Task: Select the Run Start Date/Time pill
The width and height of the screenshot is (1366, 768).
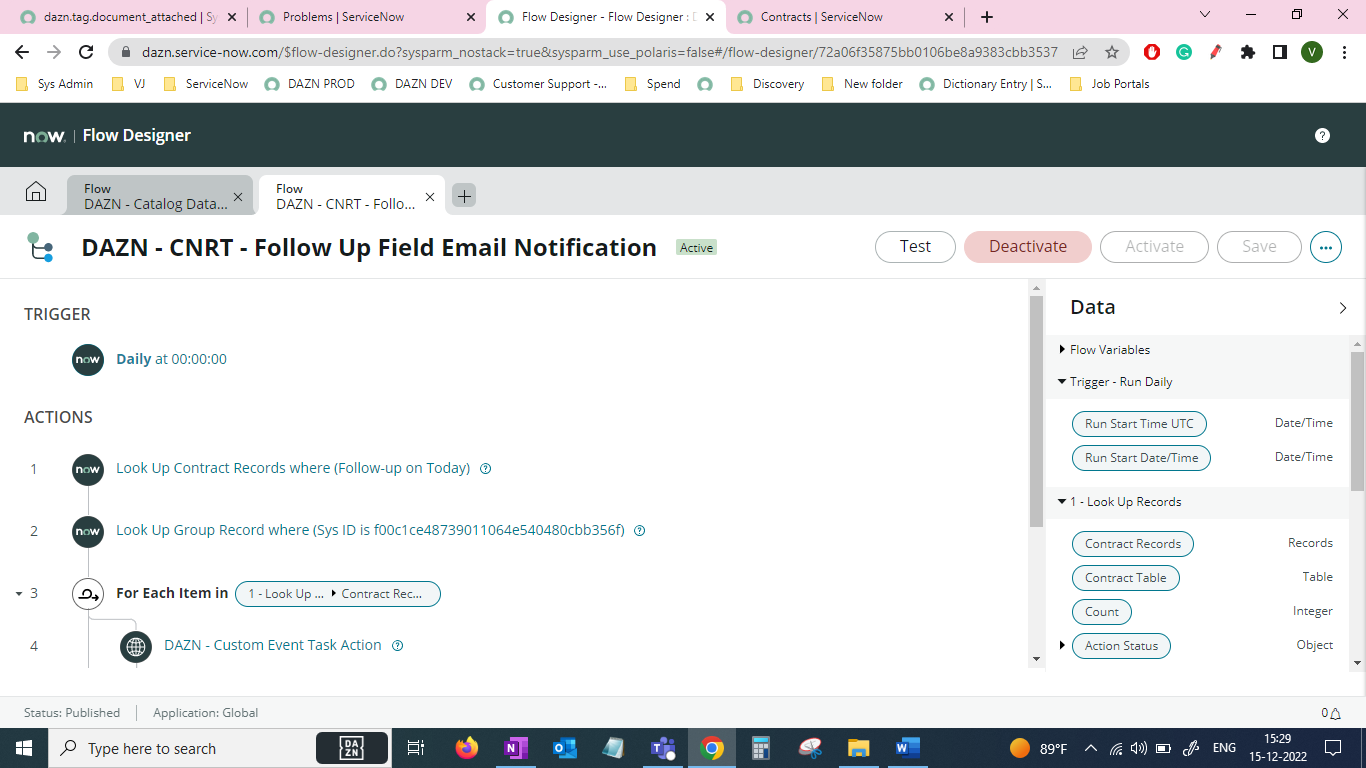Action: 1141,458
